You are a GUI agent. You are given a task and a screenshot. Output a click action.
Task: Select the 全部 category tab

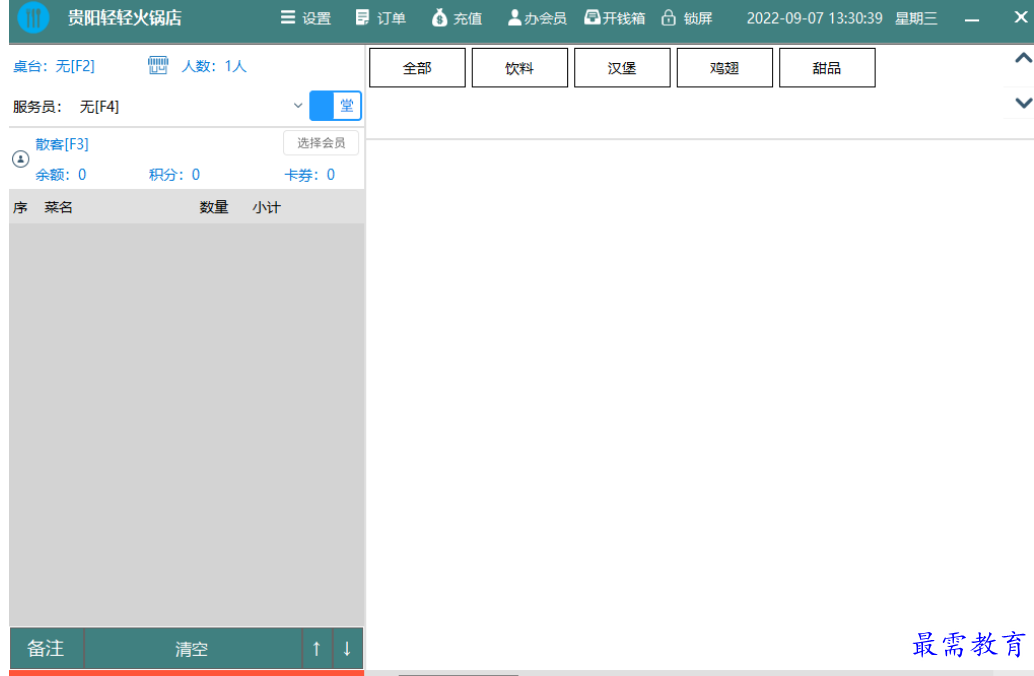click(x=417, y=67)
